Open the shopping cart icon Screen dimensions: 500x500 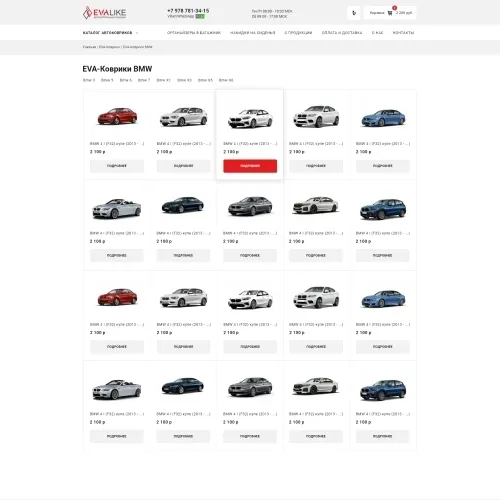pyautogui.click(x=390, y=13)
